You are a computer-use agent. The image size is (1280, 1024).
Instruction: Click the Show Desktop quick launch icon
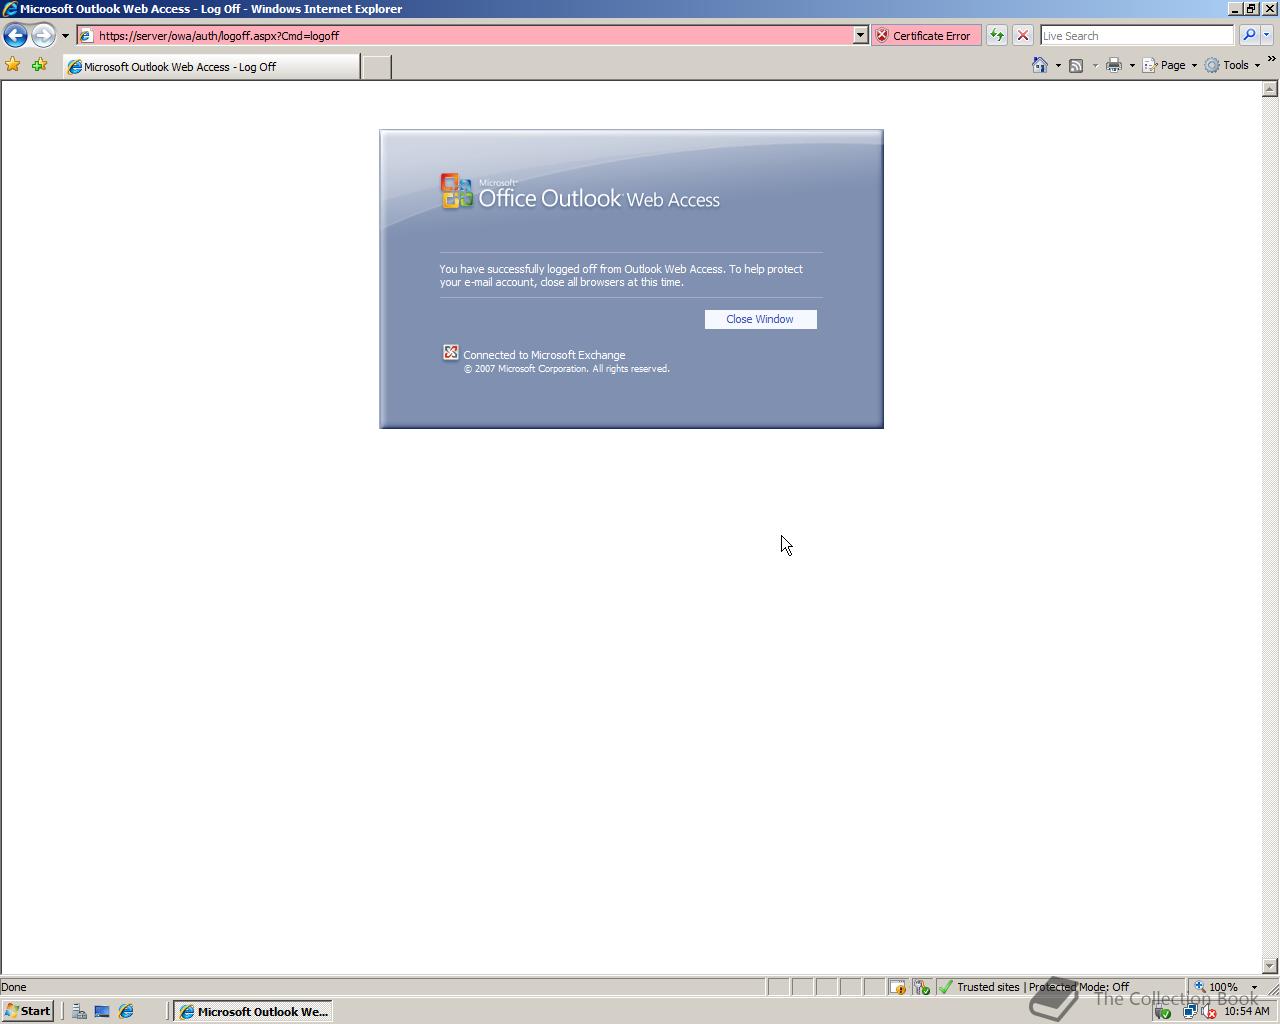(102, 1011)
